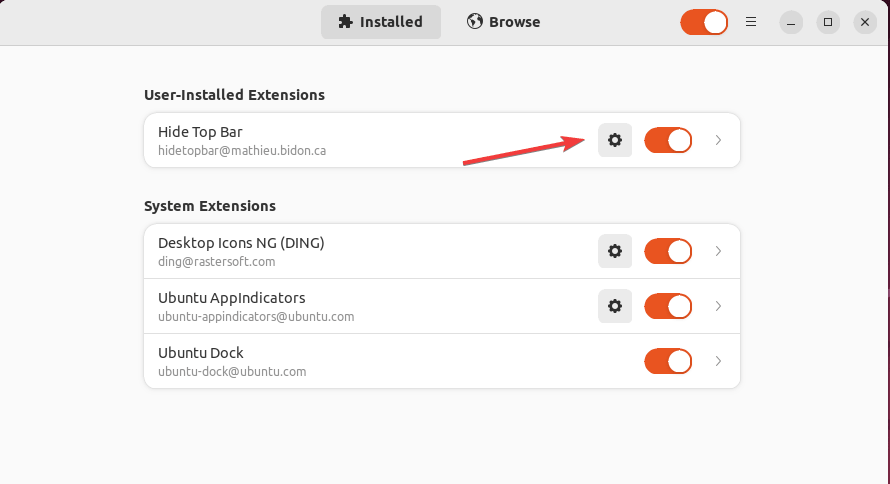Screen dimensions: 890x484
Task: Turn off Ubuntu AppIndicators extension switch
Action: pos(668,306)
